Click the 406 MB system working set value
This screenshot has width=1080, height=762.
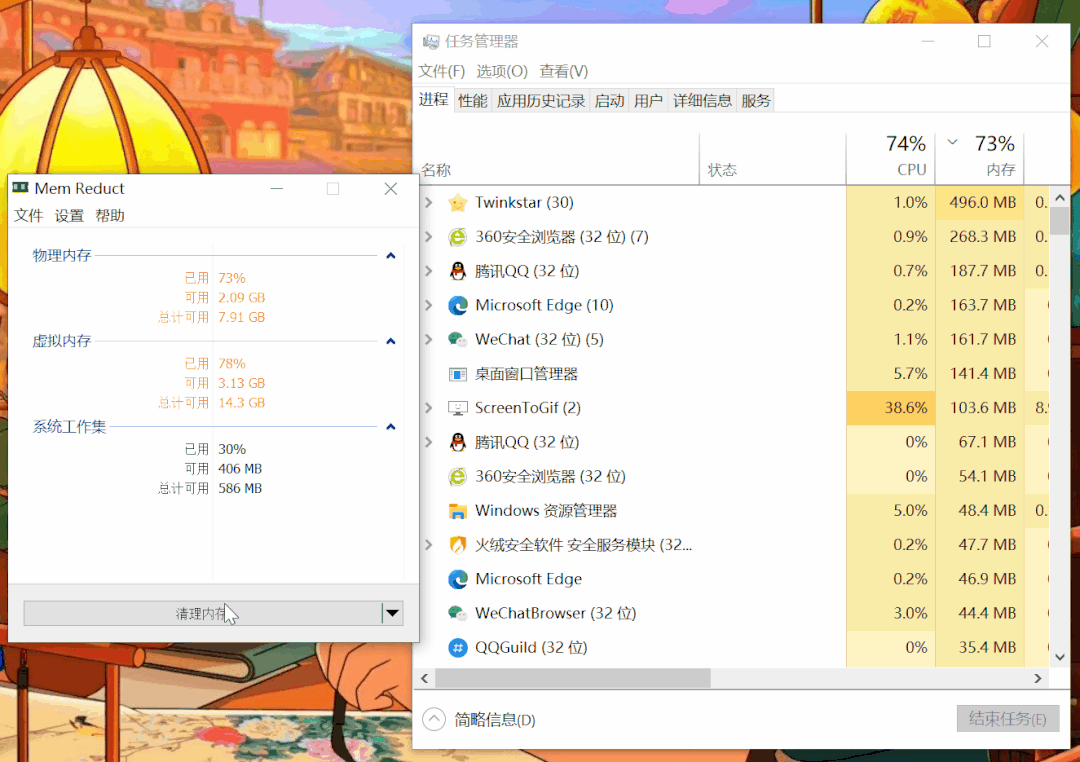[x=240, y=468]
